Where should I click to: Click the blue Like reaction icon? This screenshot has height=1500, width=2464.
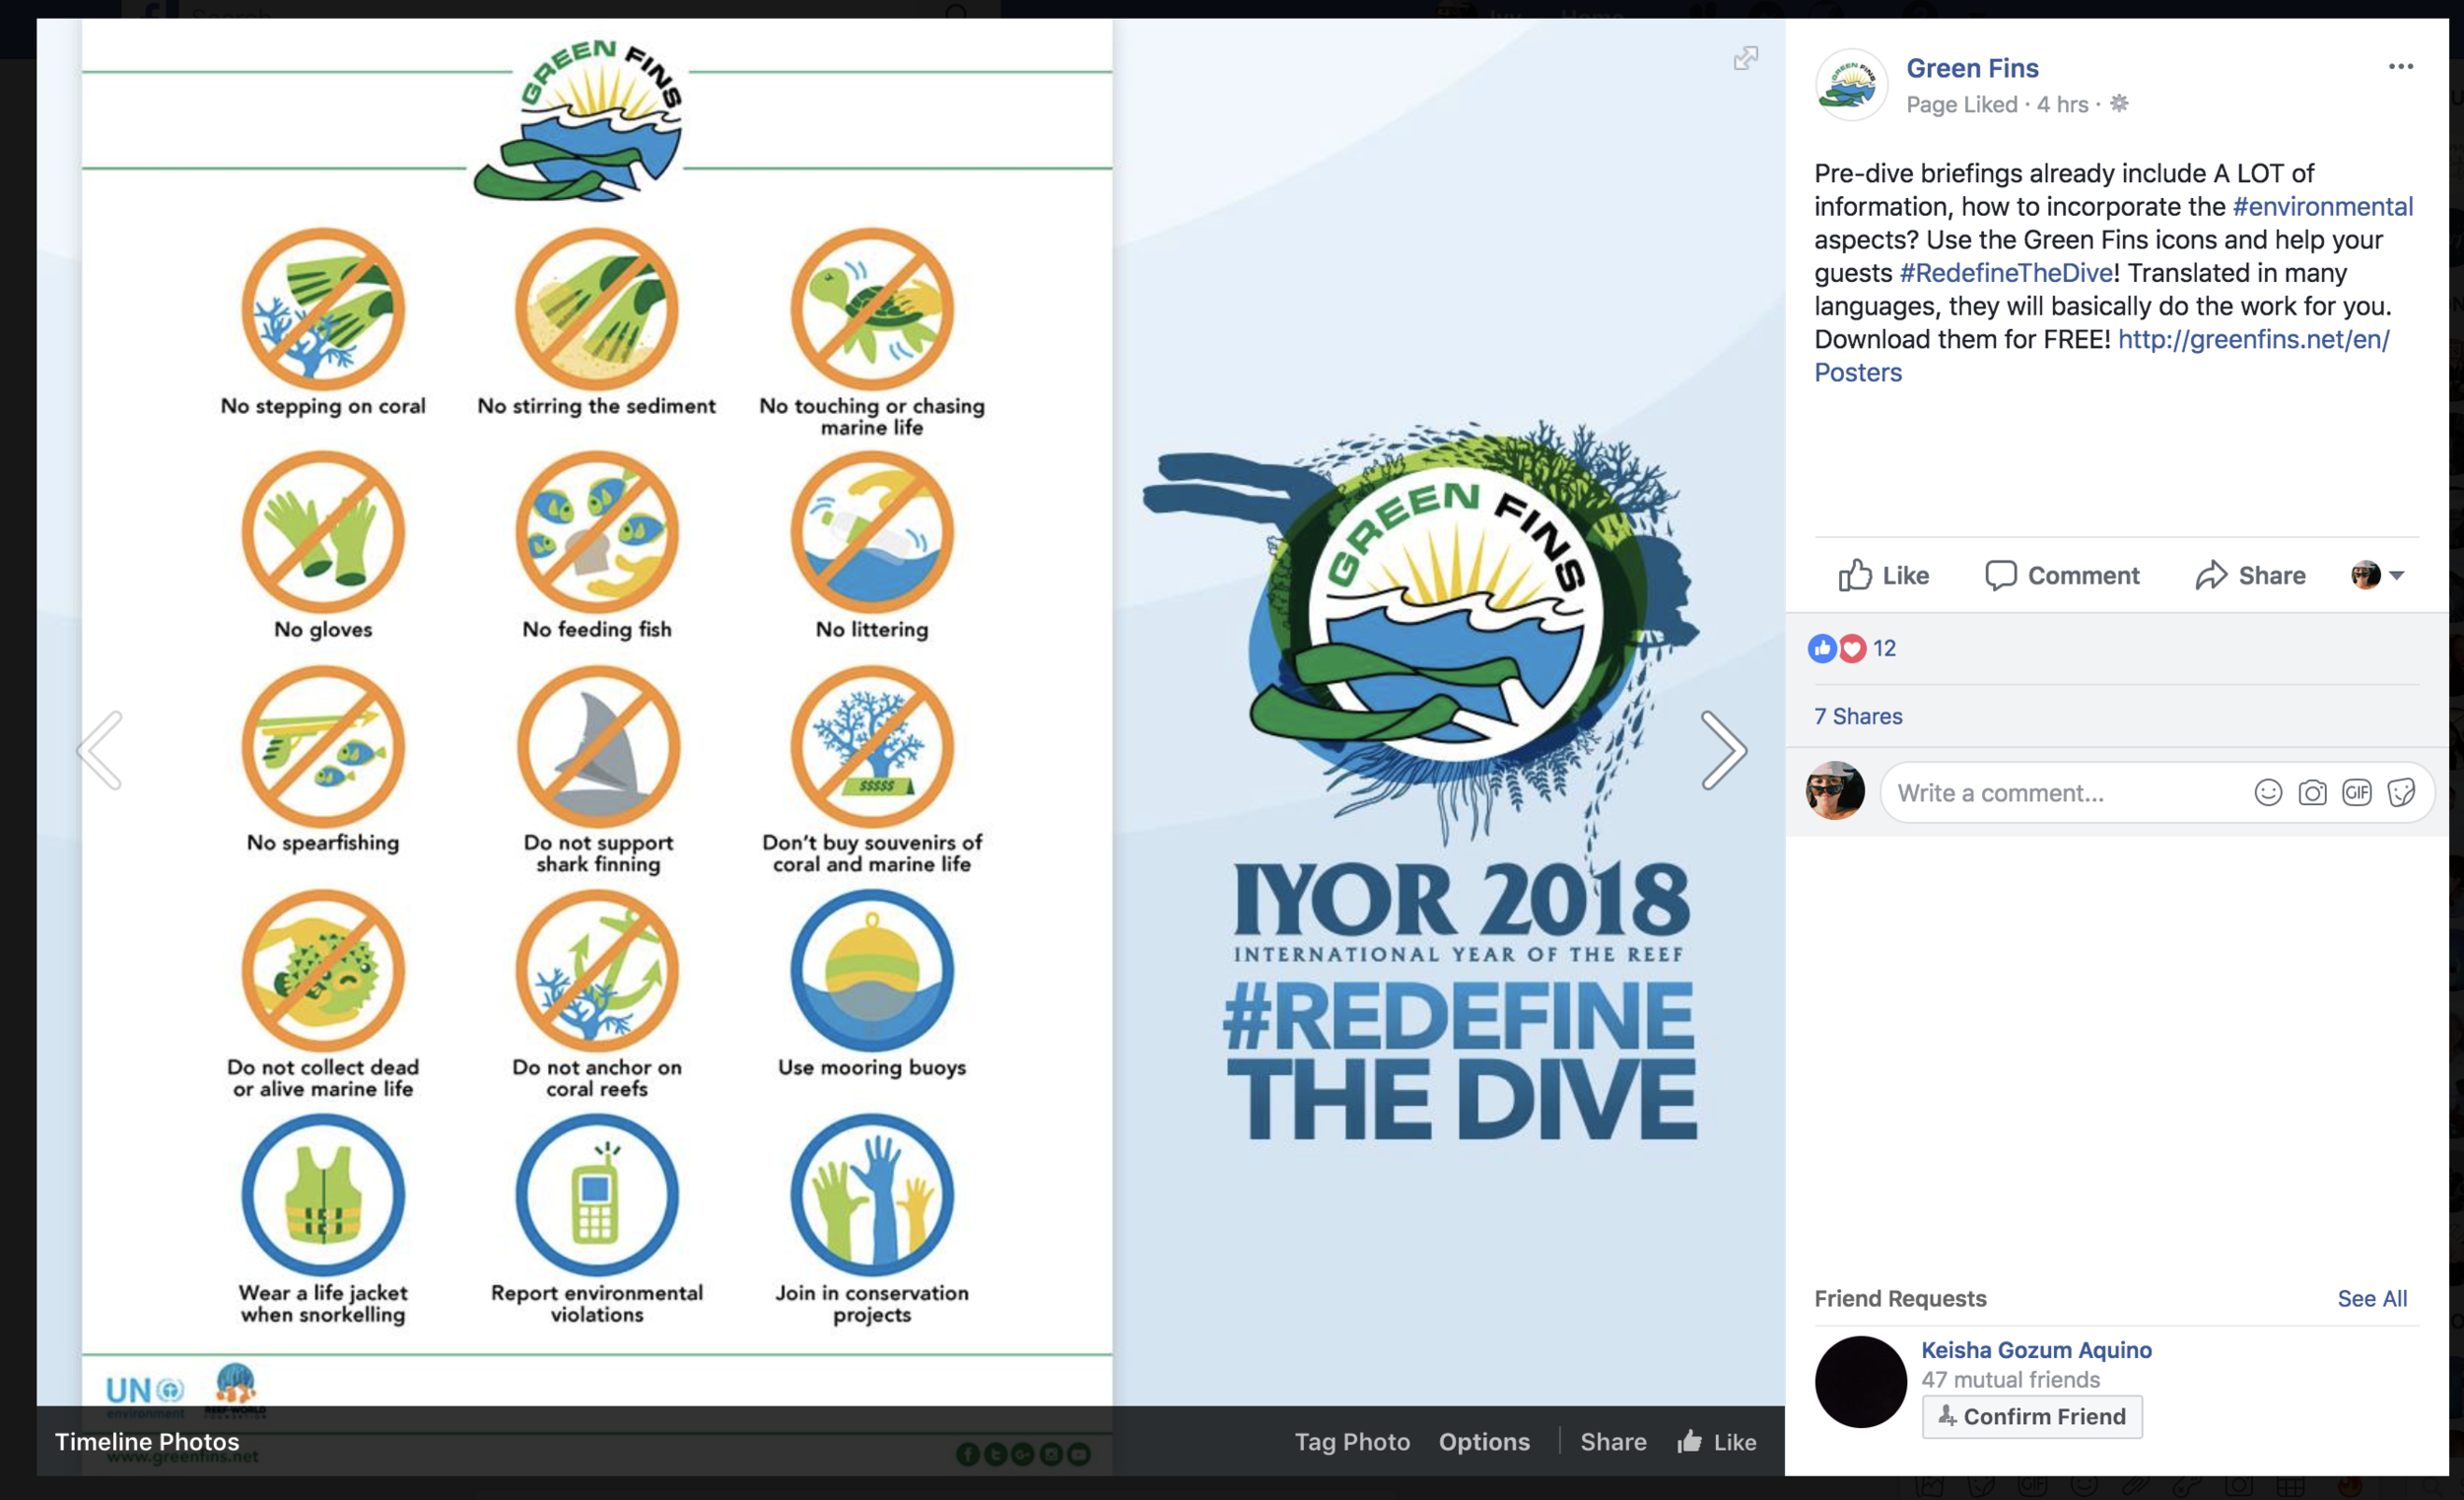coord(1822,648)
